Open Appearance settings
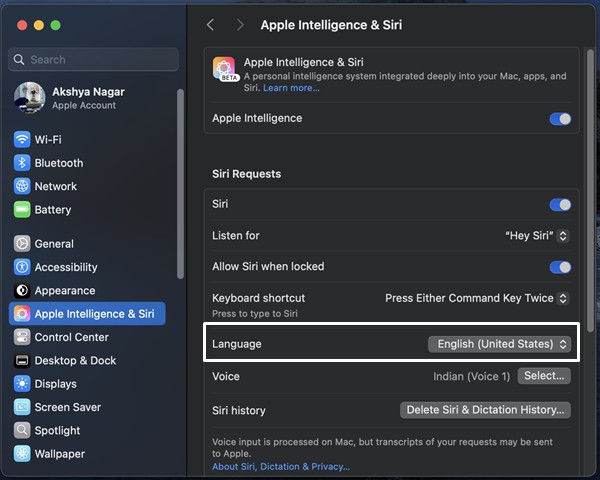Viewport: 600px width, 480px height. (87, 290)
